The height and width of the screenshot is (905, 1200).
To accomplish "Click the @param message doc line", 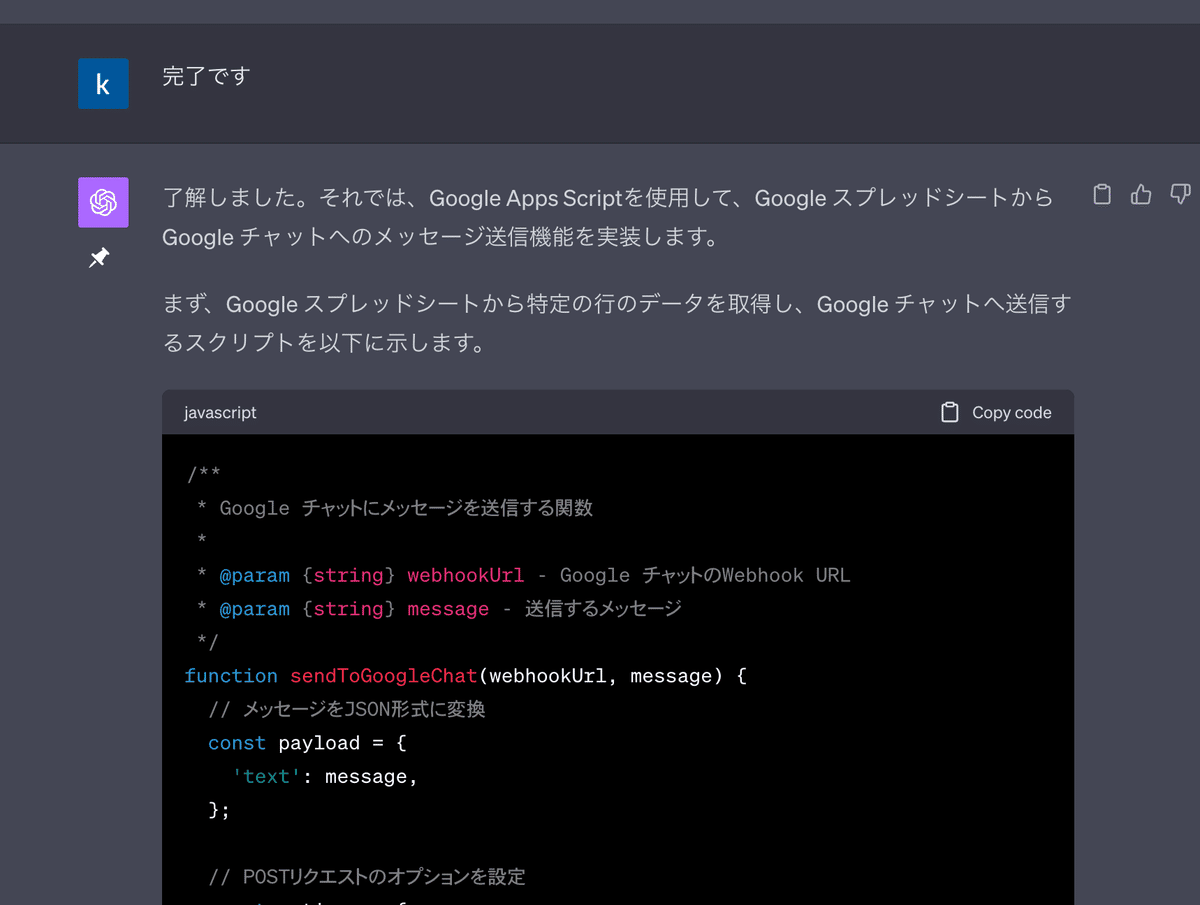I will click(x=439, y=608).
